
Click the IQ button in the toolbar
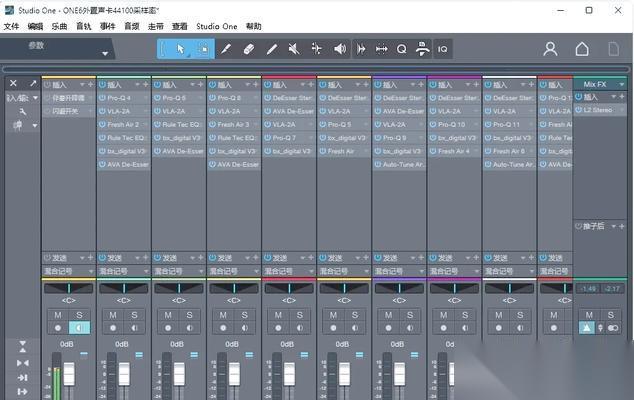point(442,49)
